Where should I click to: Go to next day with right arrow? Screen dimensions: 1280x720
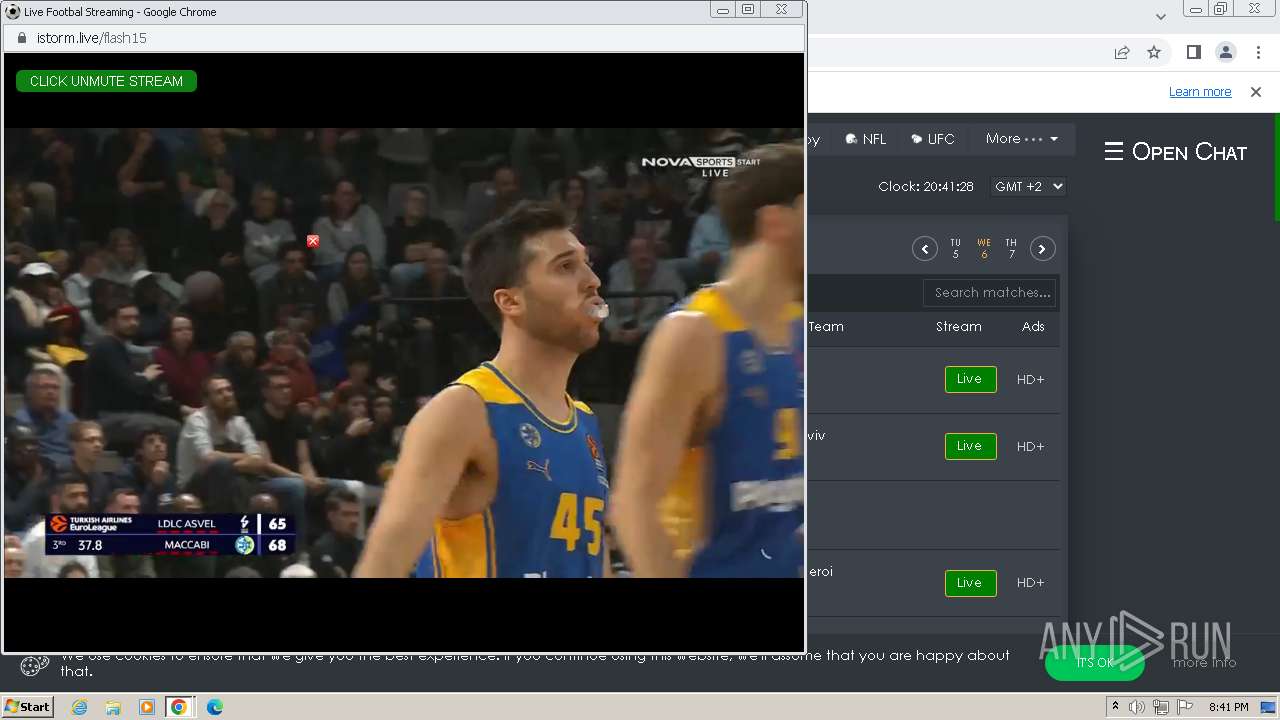[x=1042, y=249]
